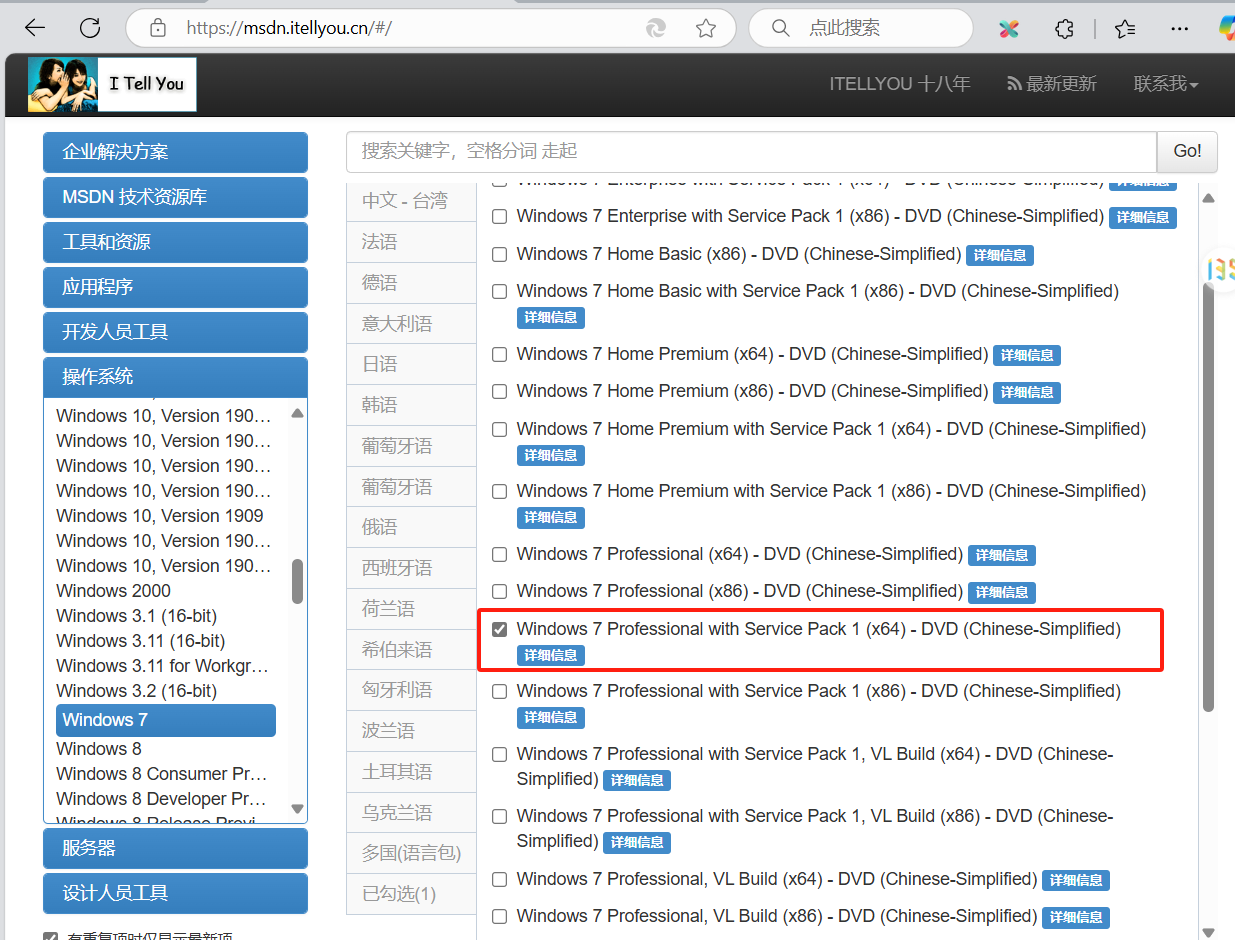
Task: Select Windows 3.1 (16-bit) entry
Action: click(136, 616)
